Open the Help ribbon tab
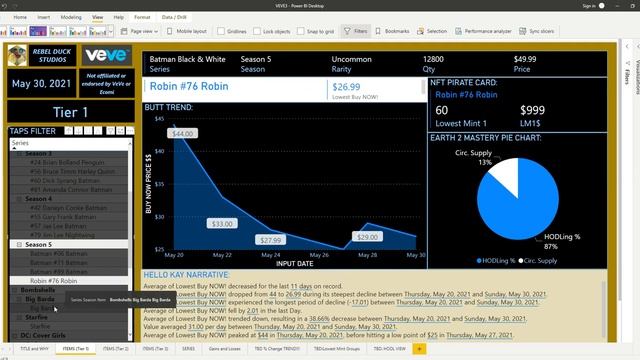640x360 pixels. [119, 17]
